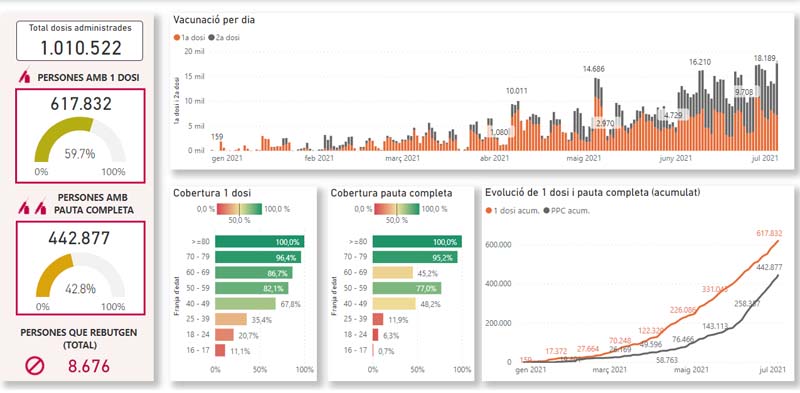Click the double syringe icon by Pauta completa
This screenshot has width=800, height=393.
coord(32,208)
